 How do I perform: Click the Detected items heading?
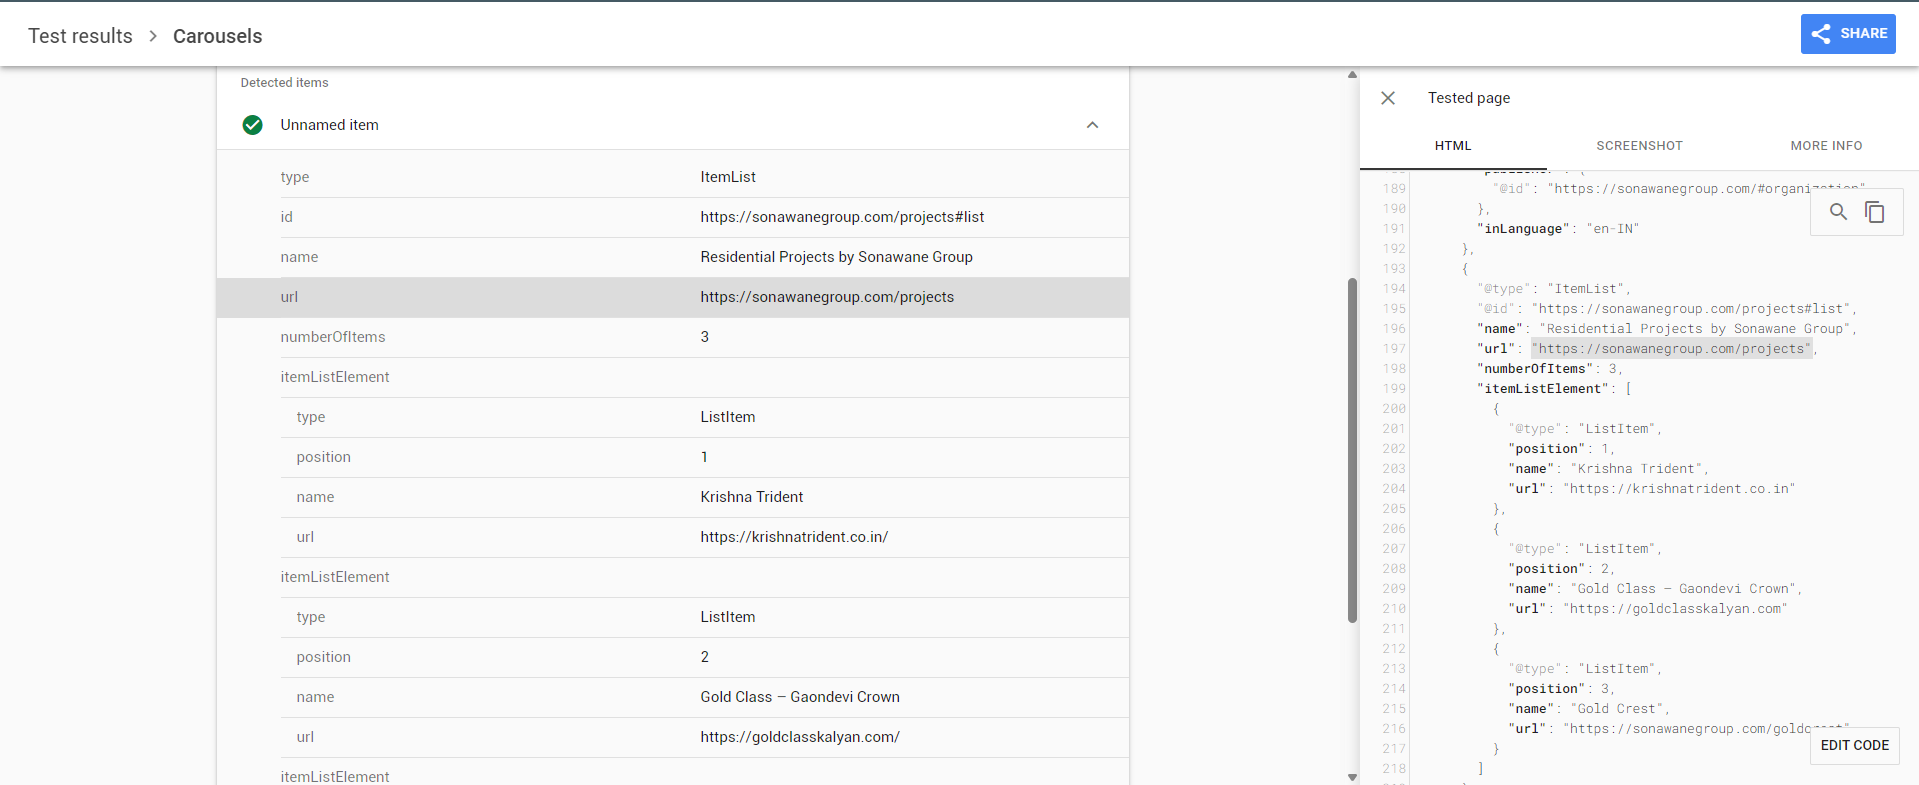click(284, 83)
